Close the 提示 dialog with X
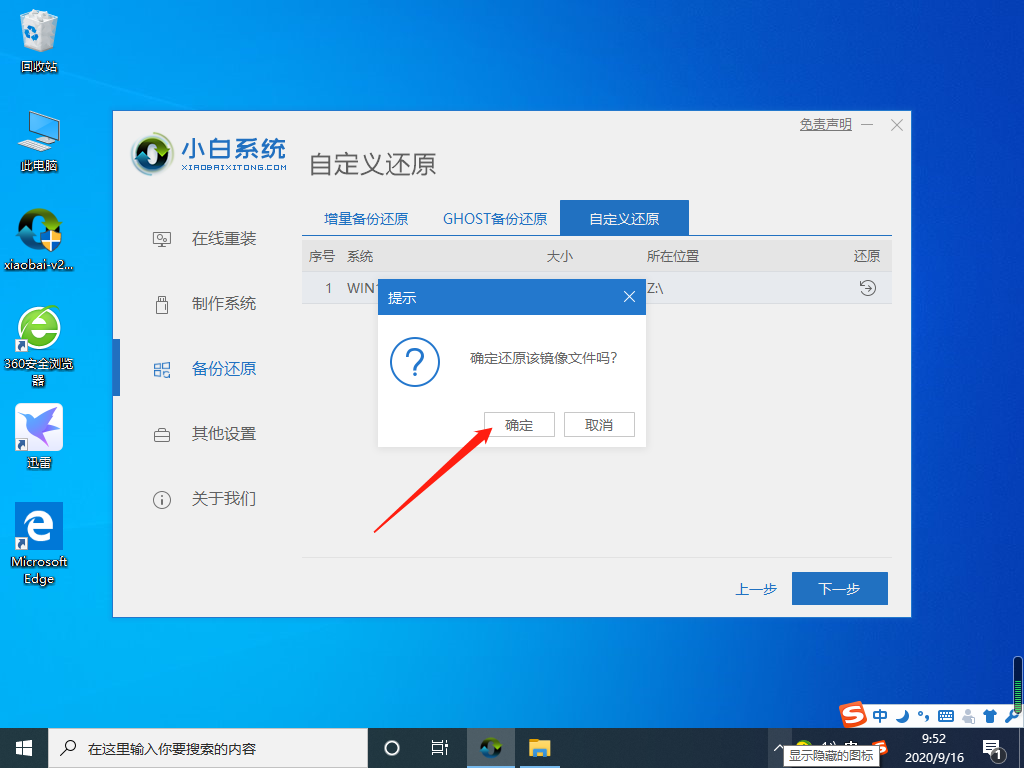 [630, 297]
